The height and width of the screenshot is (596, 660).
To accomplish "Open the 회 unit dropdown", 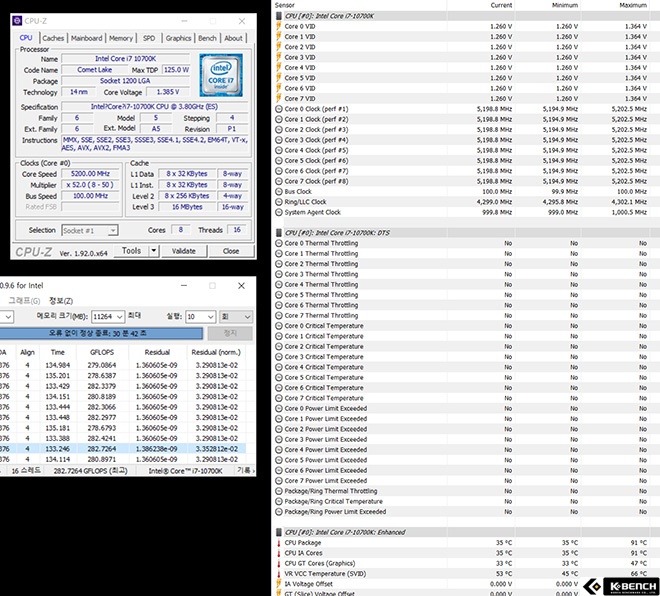I will click(236, 317).
